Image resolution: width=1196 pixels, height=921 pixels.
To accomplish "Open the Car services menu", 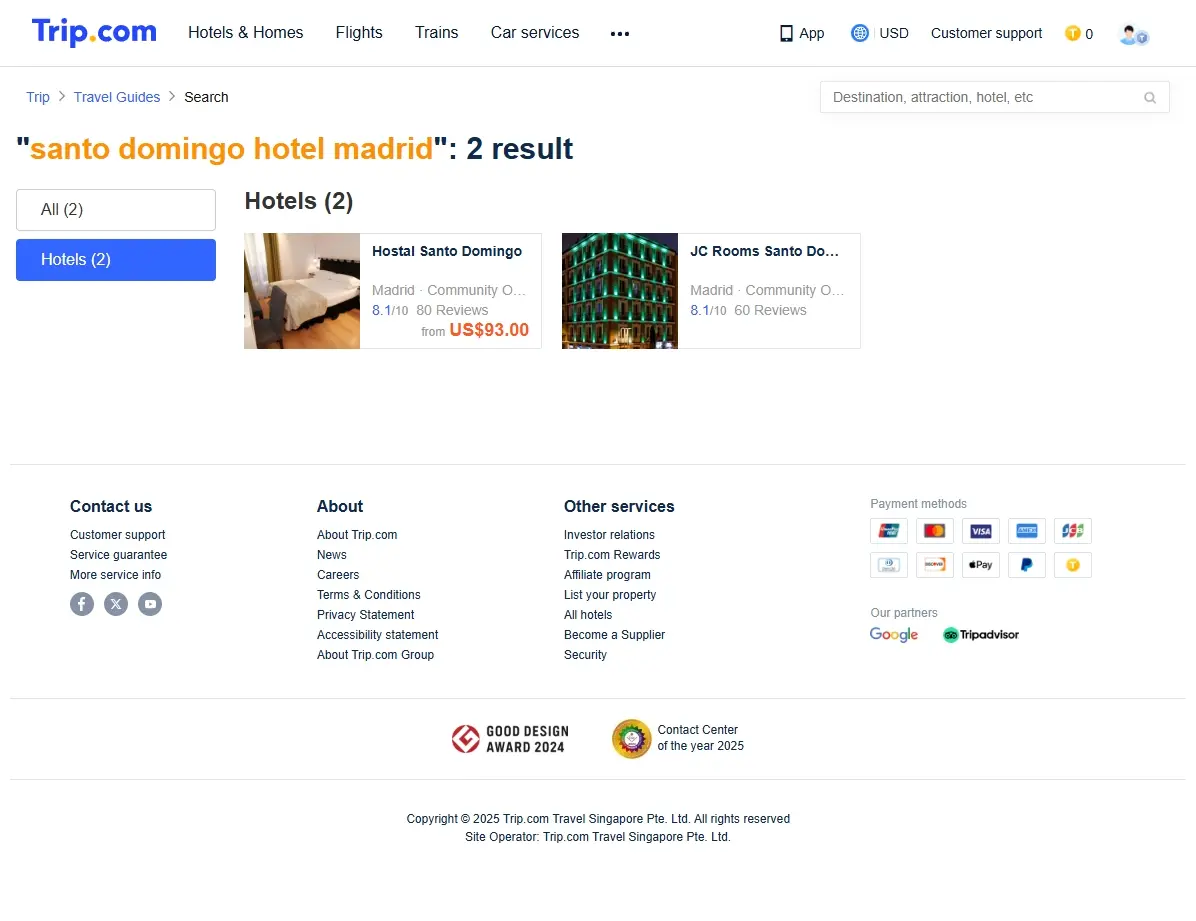I will [535, 33].
